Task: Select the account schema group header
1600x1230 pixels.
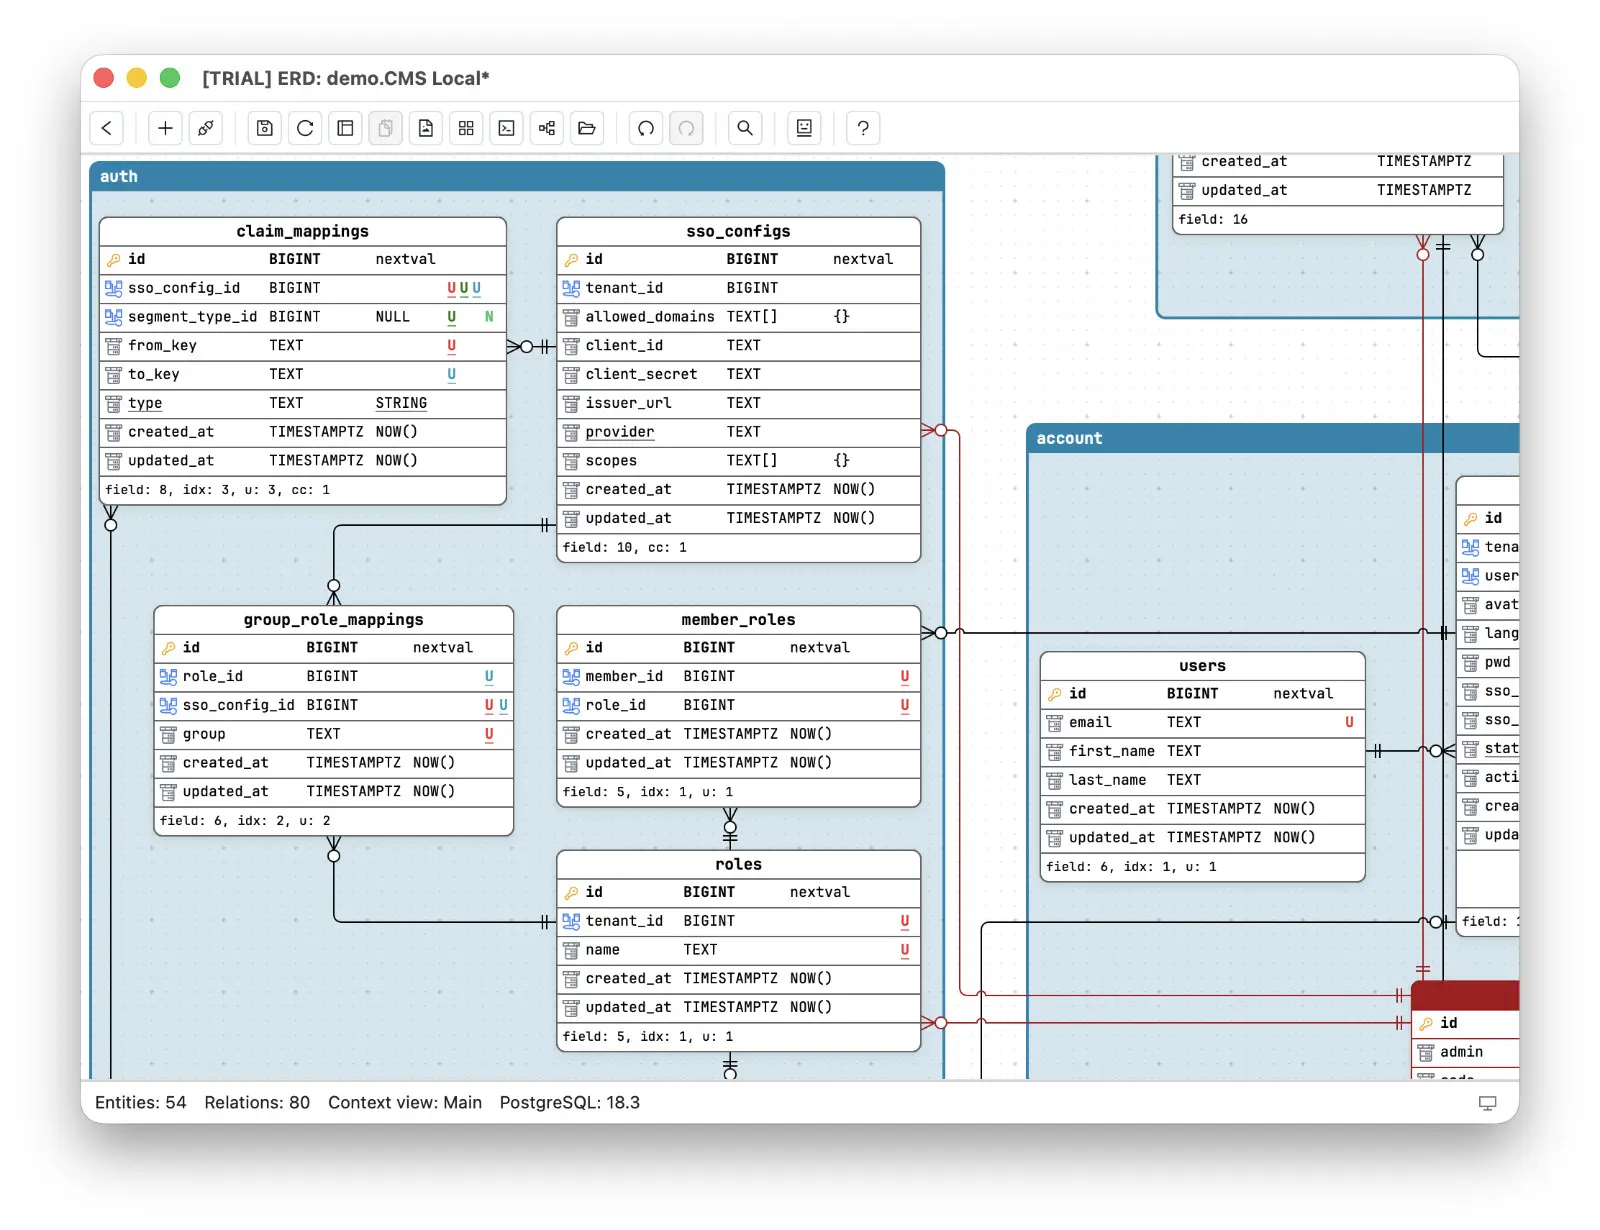Action: click(x=1273, y=438)
